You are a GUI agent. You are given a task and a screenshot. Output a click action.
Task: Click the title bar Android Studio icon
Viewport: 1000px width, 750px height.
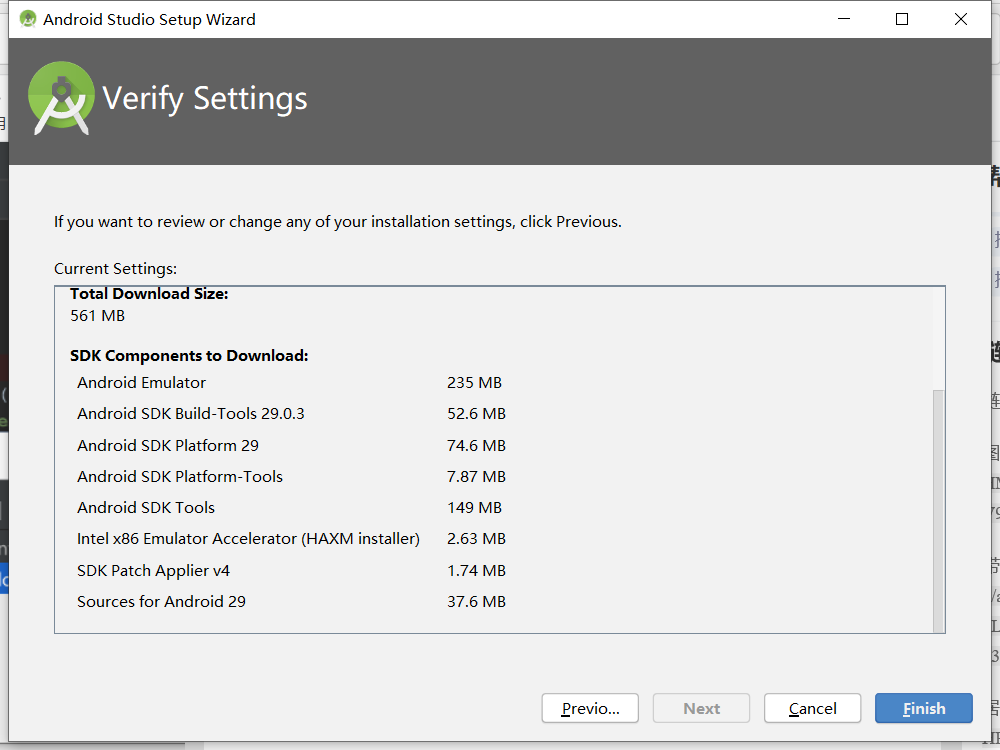pyautogui.click(x=28, y=19)
